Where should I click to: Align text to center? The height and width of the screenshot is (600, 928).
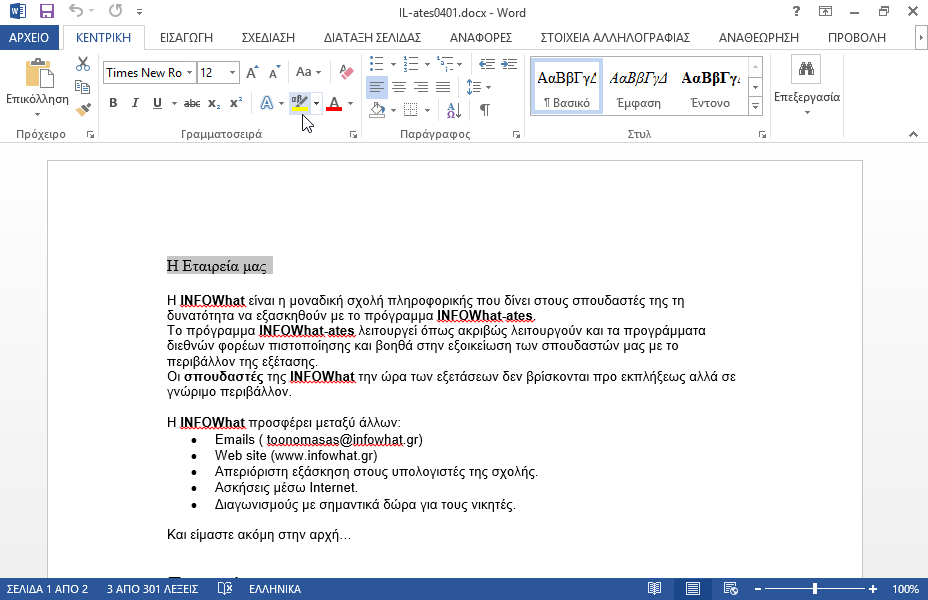[x=399, y=87]
